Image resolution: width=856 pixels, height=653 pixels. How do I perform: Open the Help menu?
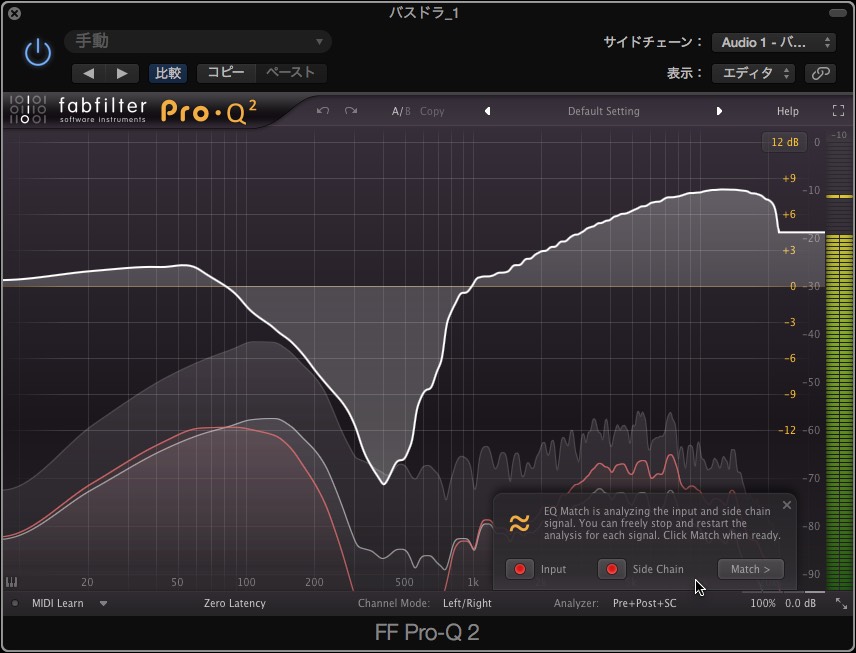point(787,111)
